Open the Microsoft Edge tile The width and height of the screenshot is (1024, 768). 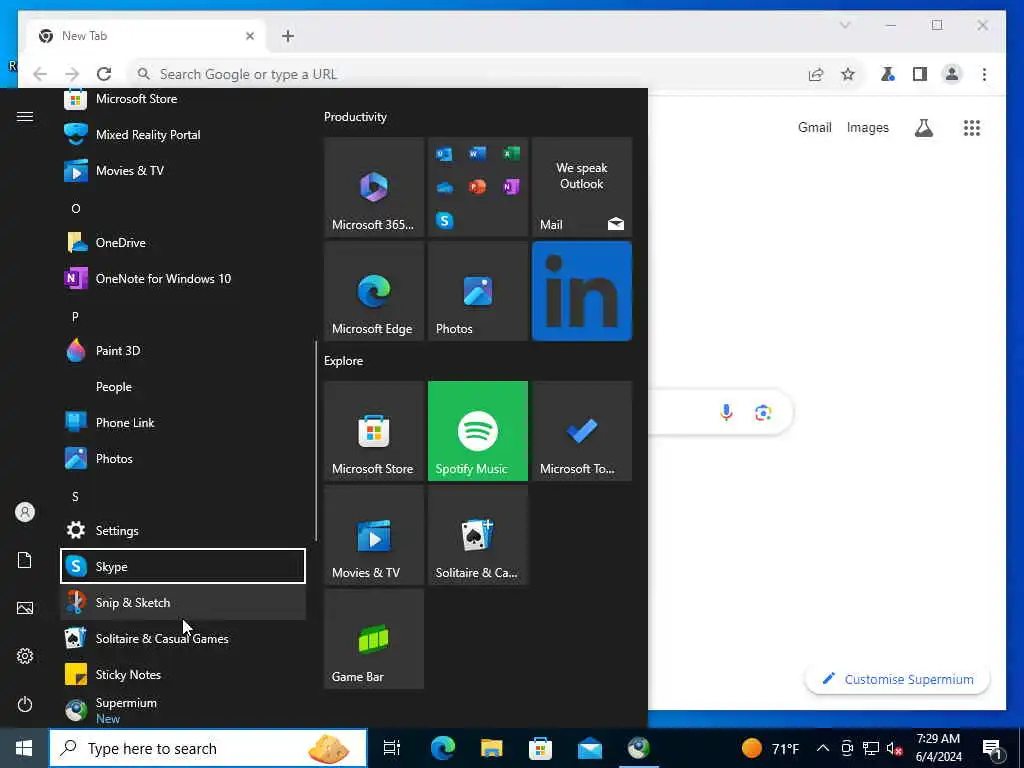374,291
